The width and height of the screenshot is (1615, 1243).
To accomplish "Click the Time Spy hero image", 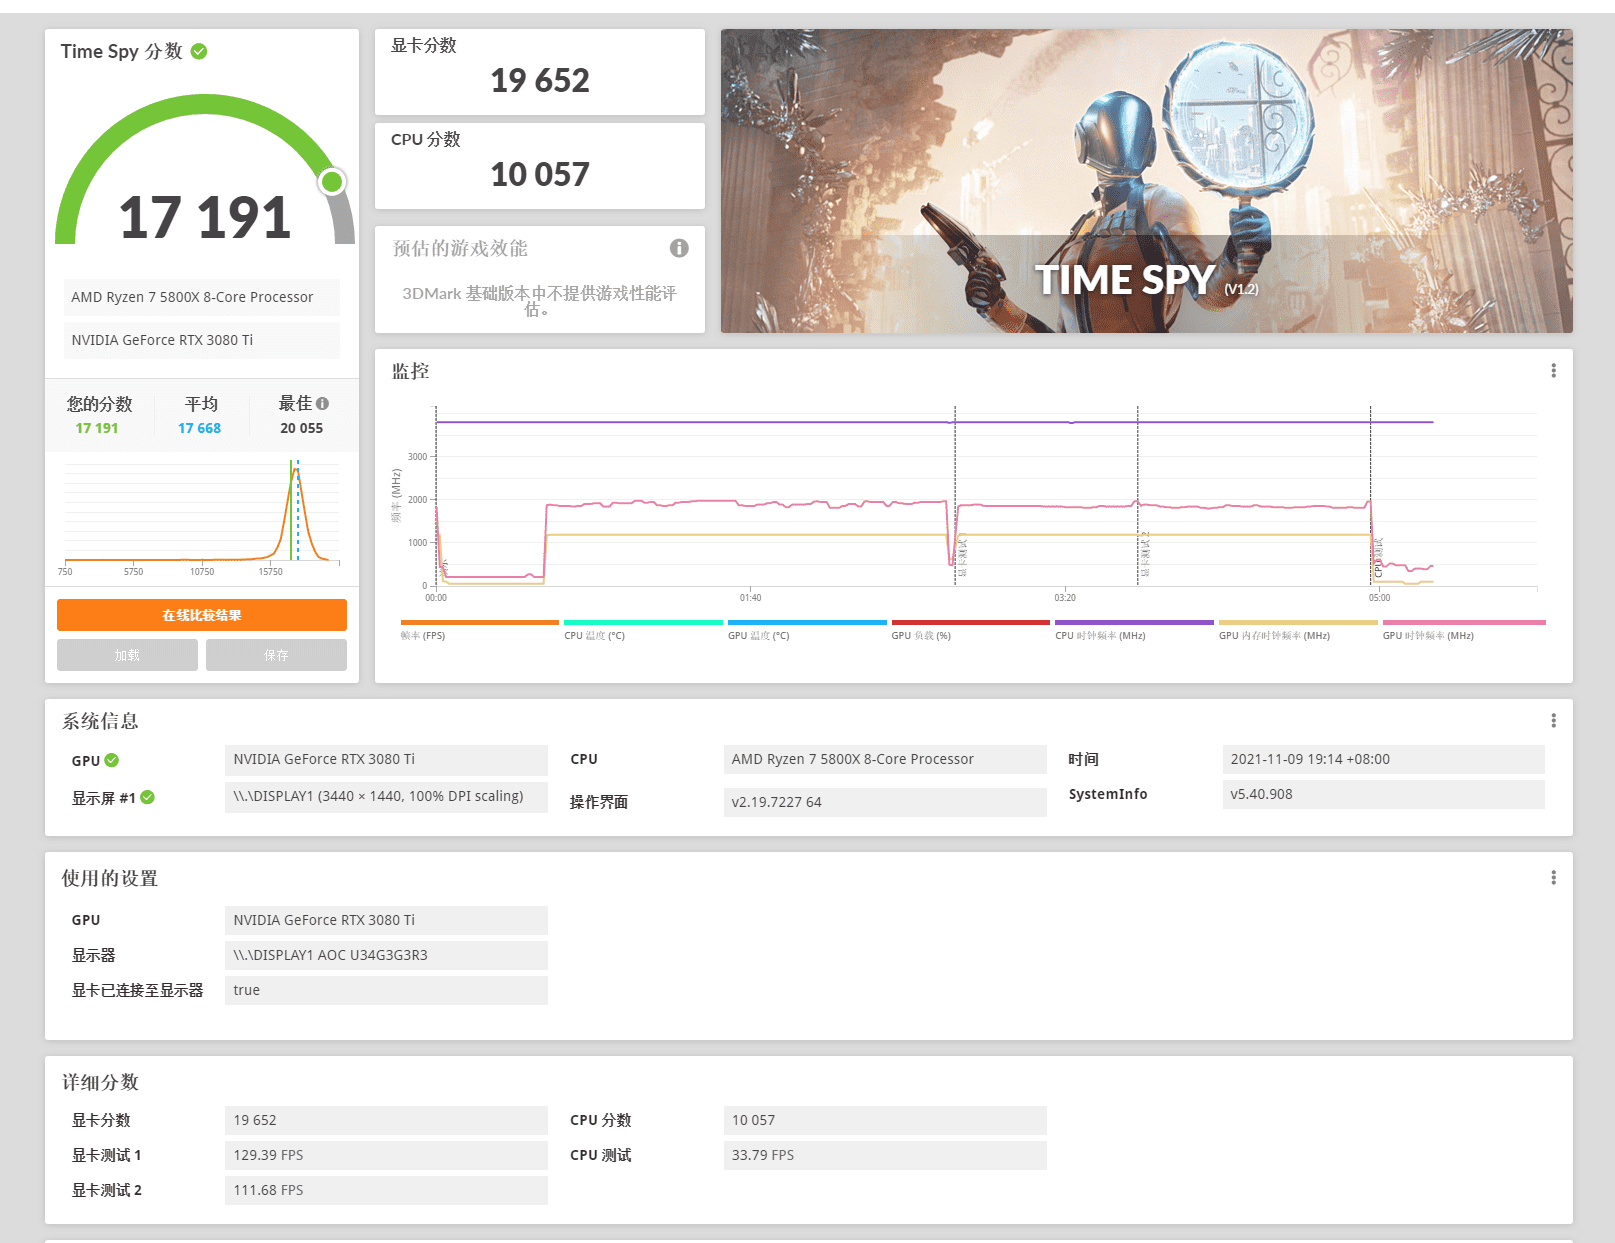I will click(1146, 181).
